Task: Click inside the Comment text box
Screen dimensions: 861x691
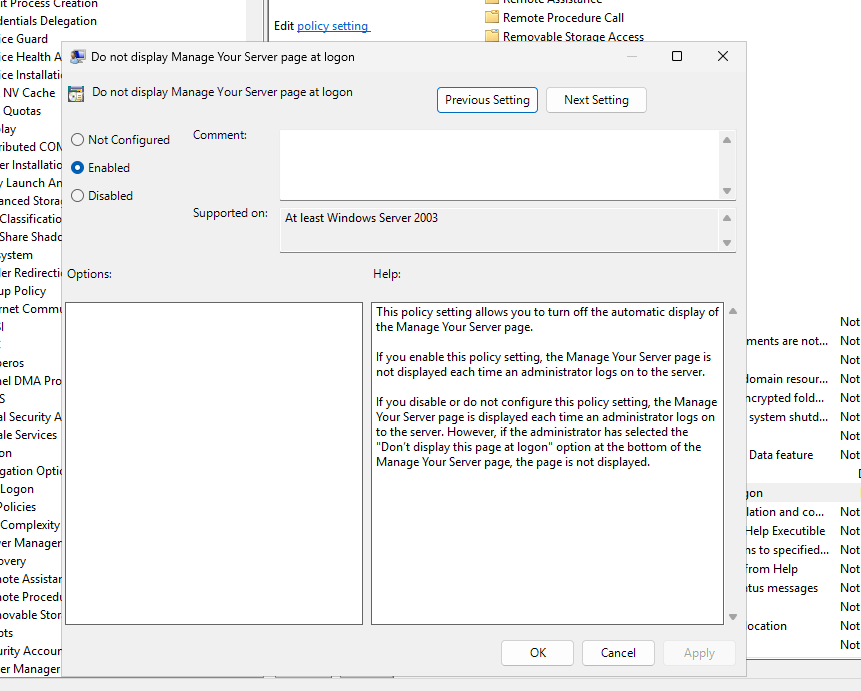Action: [498, 164]
